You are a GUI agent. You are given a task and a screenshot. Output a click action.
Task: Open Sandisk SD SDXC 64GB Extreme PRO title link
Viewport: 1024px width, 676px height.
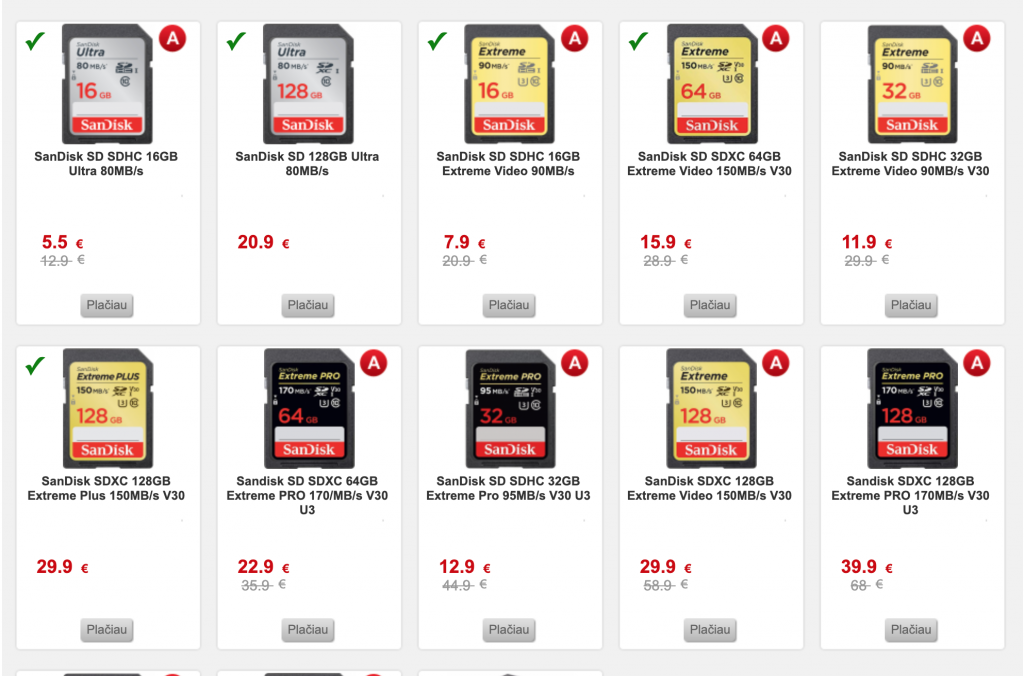307,495
